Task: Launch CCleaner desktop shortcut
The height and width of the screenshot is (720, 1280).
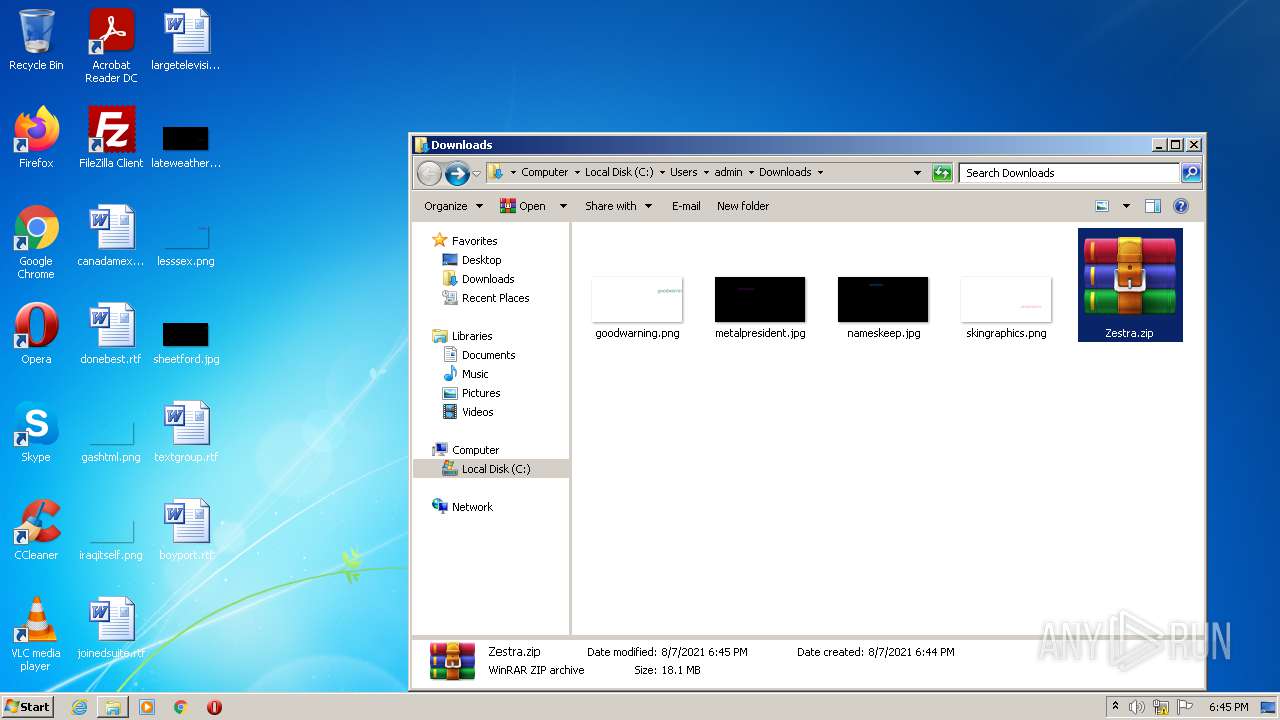Action: point(36,530)
